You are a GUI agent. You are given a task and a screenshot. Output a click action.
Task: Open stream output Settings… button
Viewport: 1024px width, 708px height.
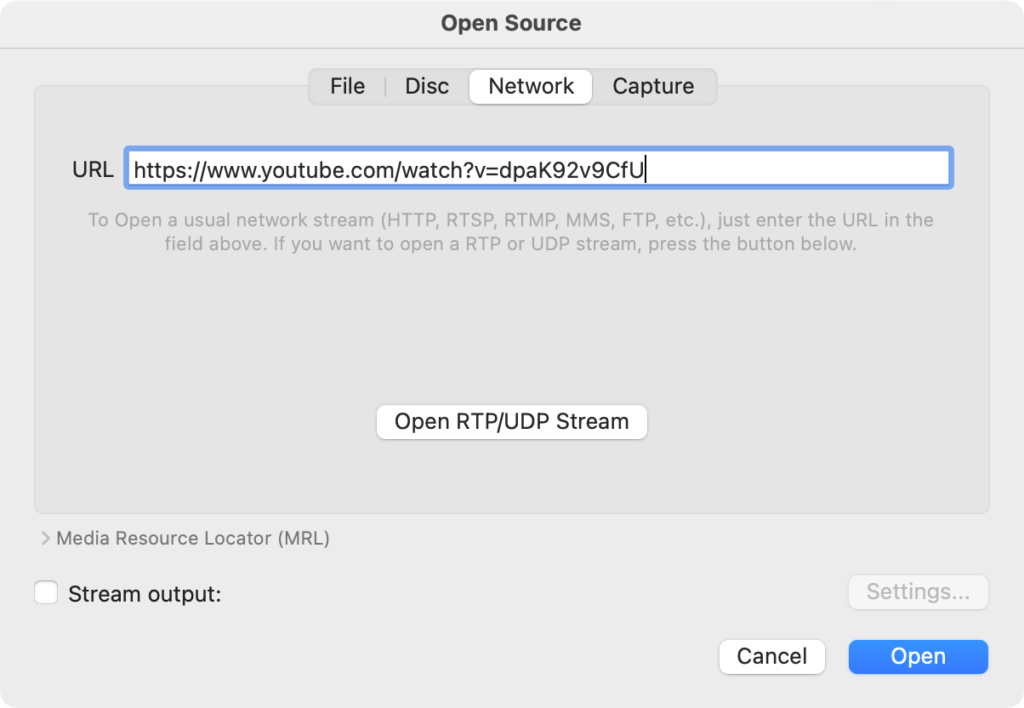point(918,592)
